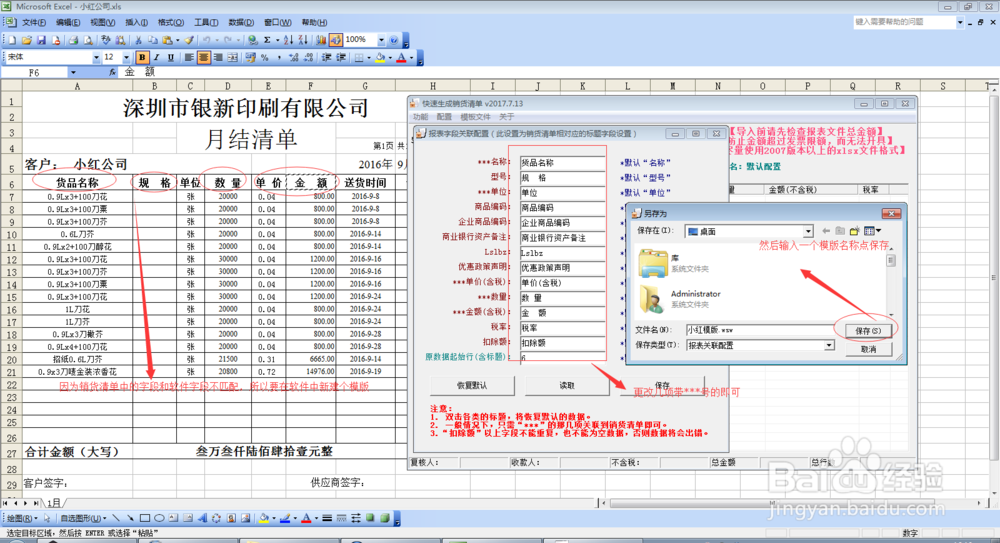The height and width of the screenshot is (543, 1000).
Task: Open the Views menu dropdown in Save As
Action: tap(878, 230)
